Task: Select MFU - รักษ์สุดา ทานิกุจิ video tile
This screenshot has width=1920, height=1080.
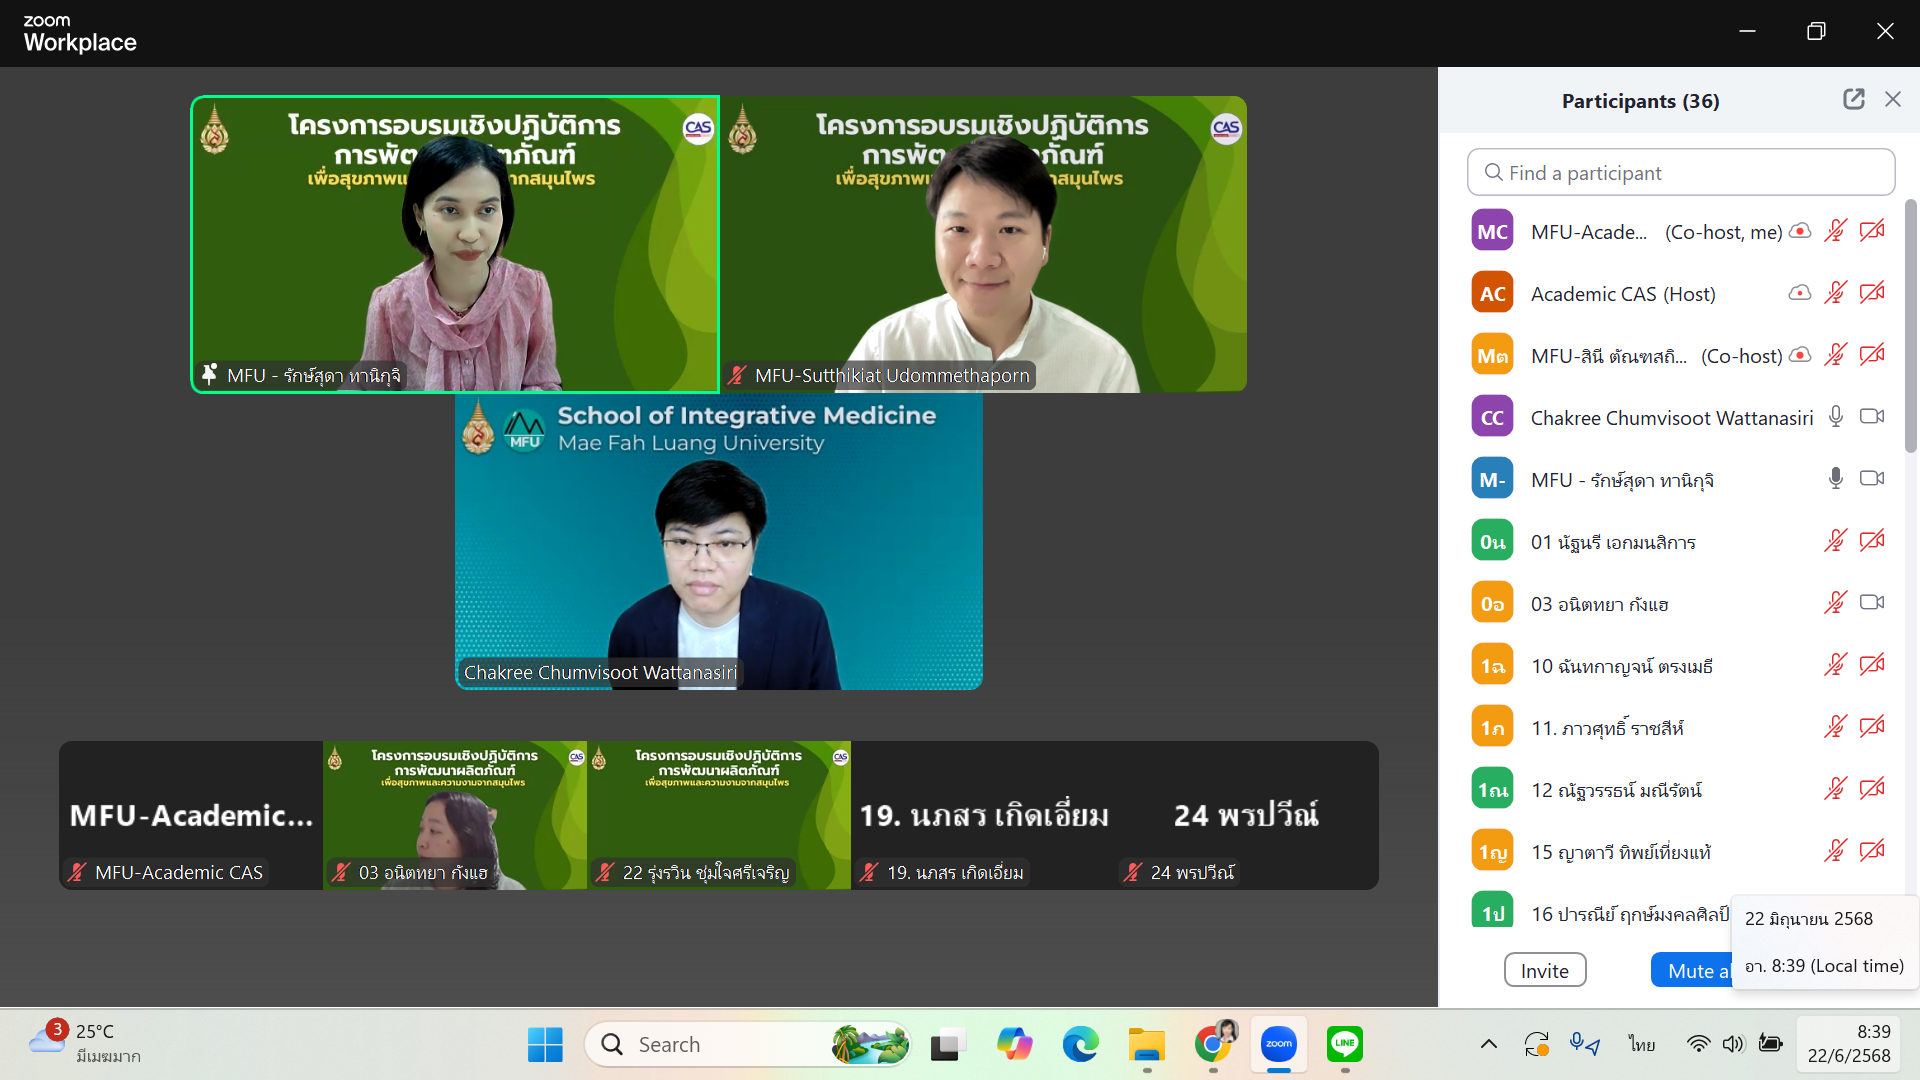Action: click(x=455, y=244)
